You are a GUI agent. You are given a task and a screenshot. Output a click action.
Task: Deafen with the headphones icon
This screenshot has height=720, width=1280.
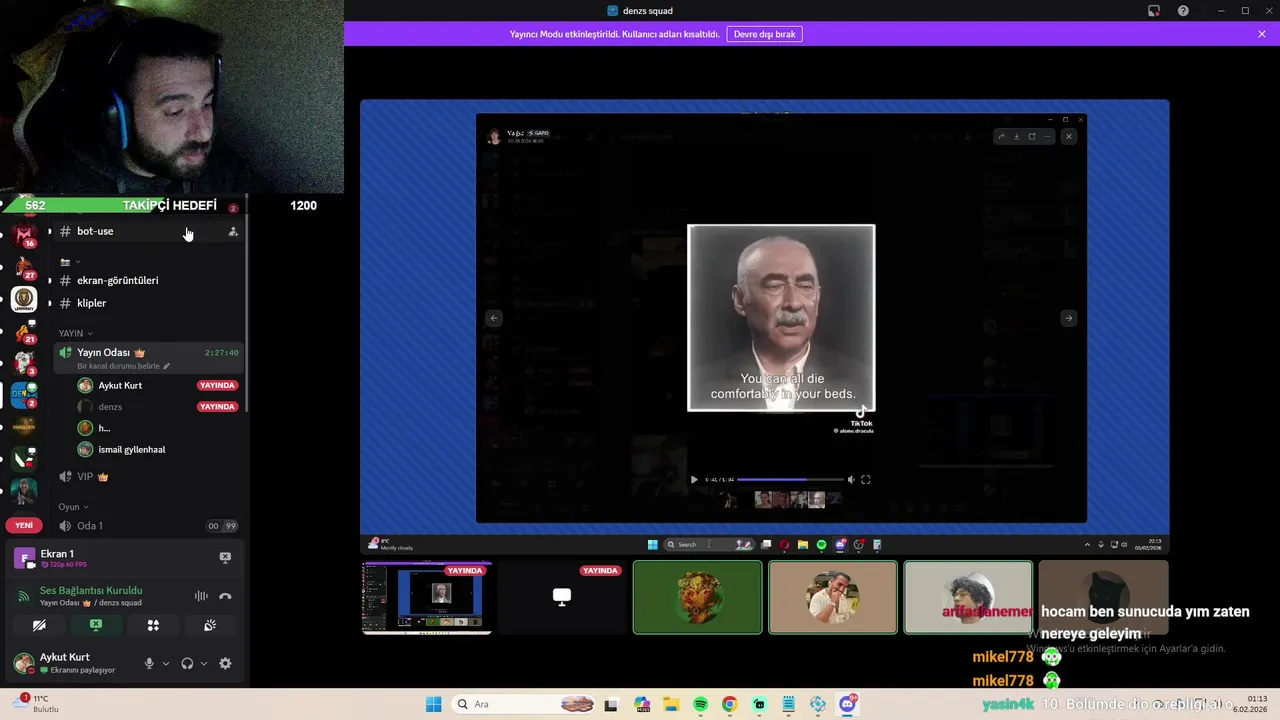coord(187,663)
